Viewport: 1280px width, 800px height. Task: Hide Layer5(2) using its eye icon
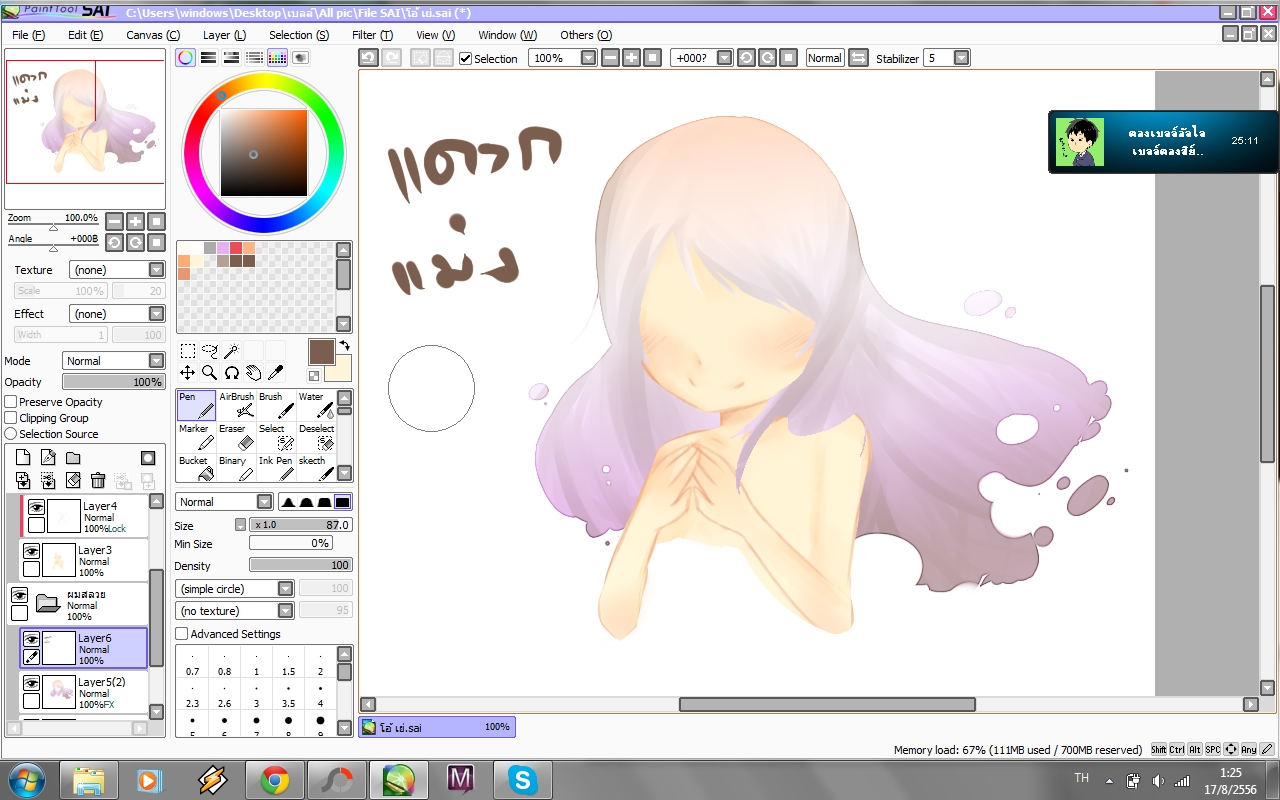click(31, 684)
